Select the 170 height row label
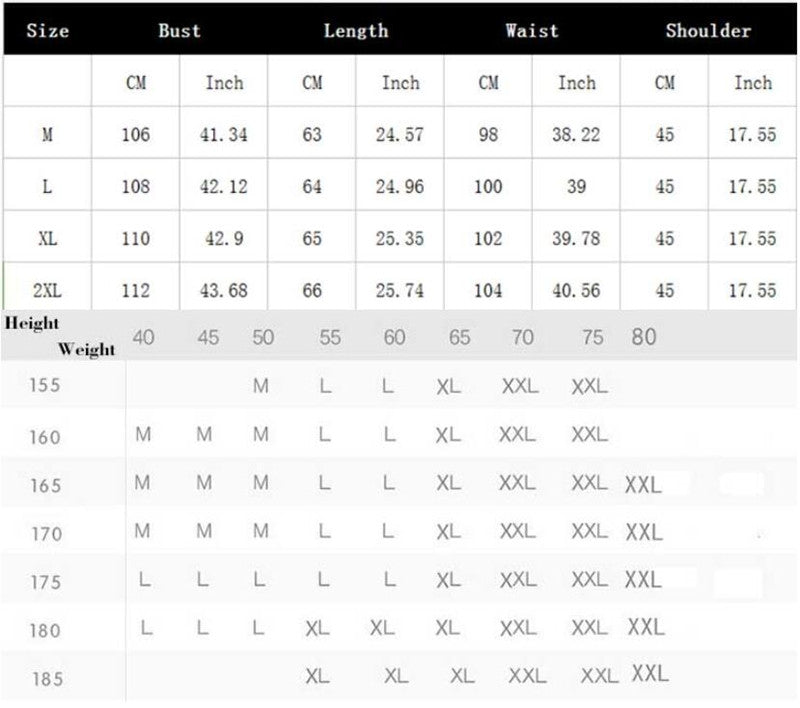 pyautogui.click(x=46, y=534)
